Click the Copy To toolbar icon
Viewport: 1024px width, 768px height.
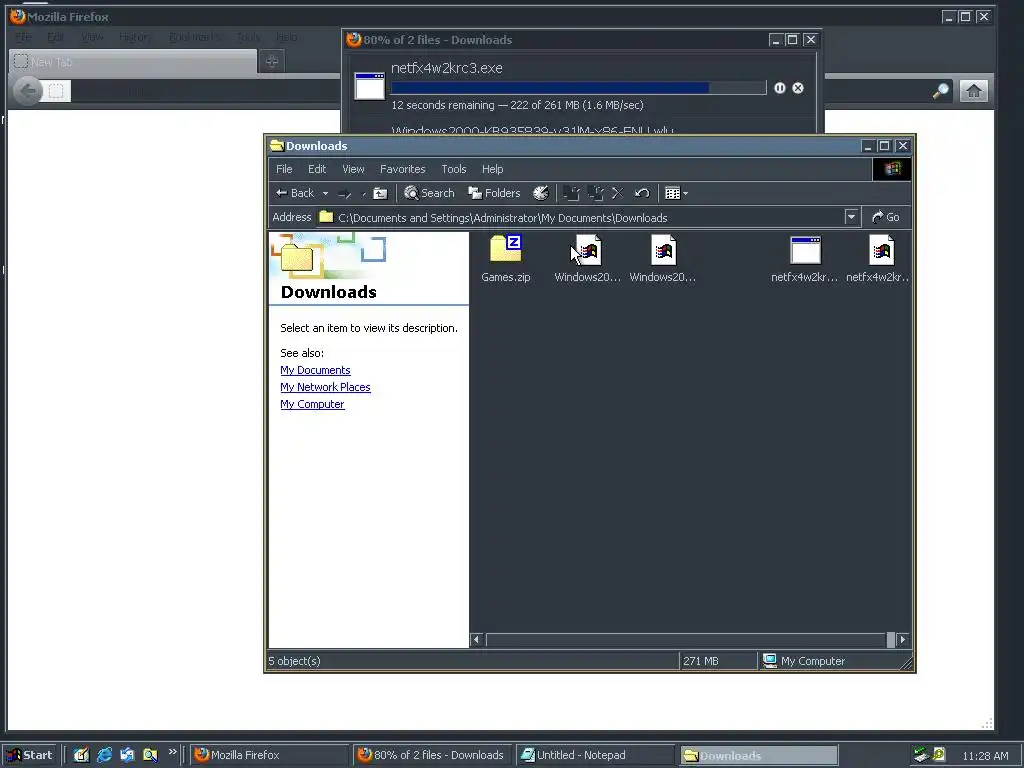coord(595,193)
